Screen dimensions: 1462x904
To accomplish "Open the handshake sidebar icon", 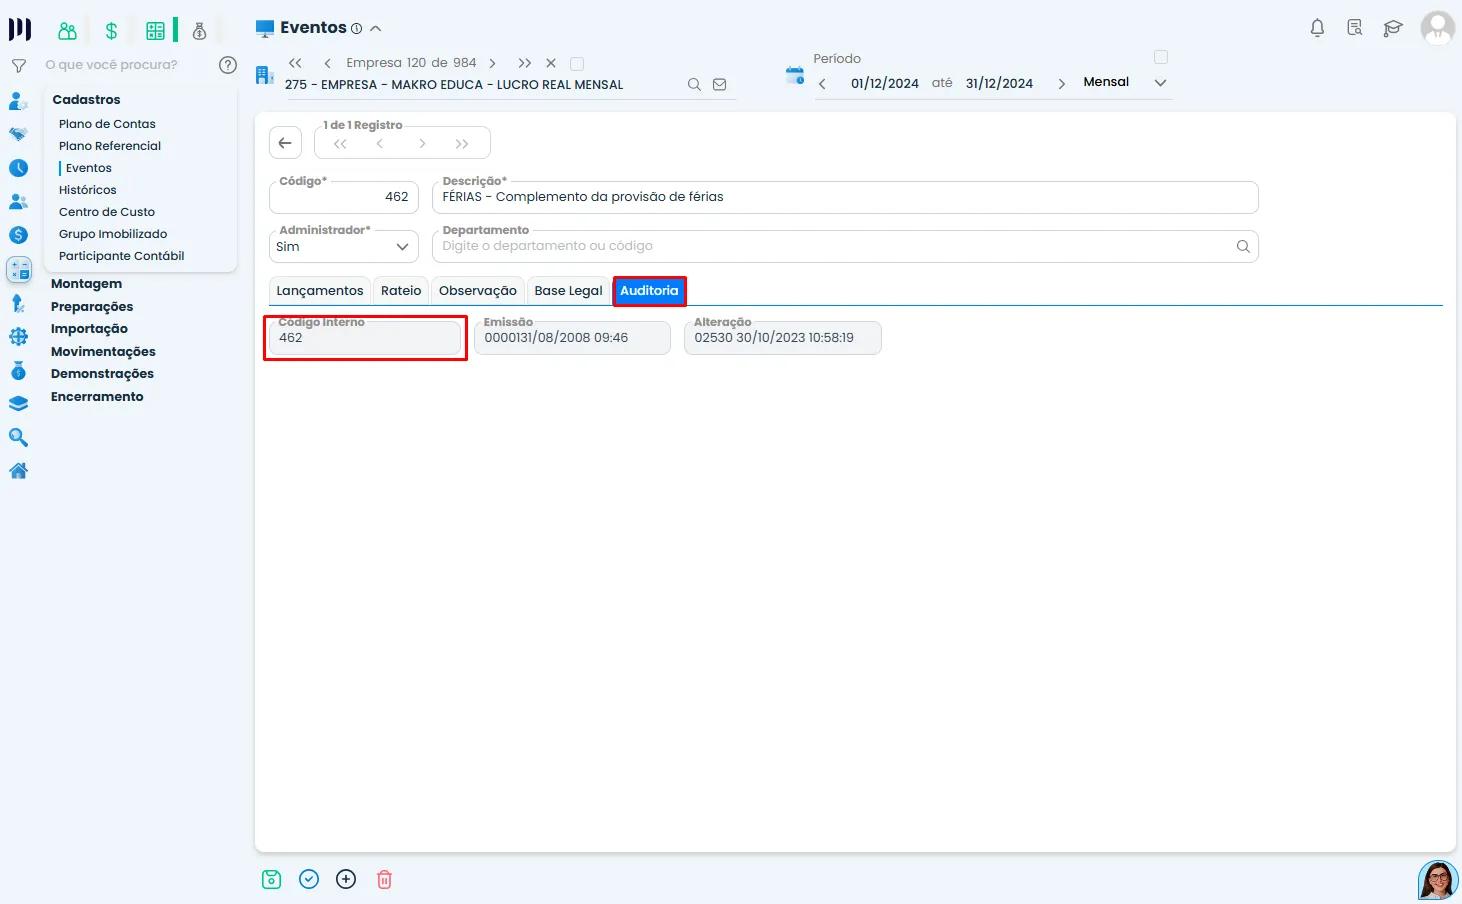I will click(x=18, y=134).
